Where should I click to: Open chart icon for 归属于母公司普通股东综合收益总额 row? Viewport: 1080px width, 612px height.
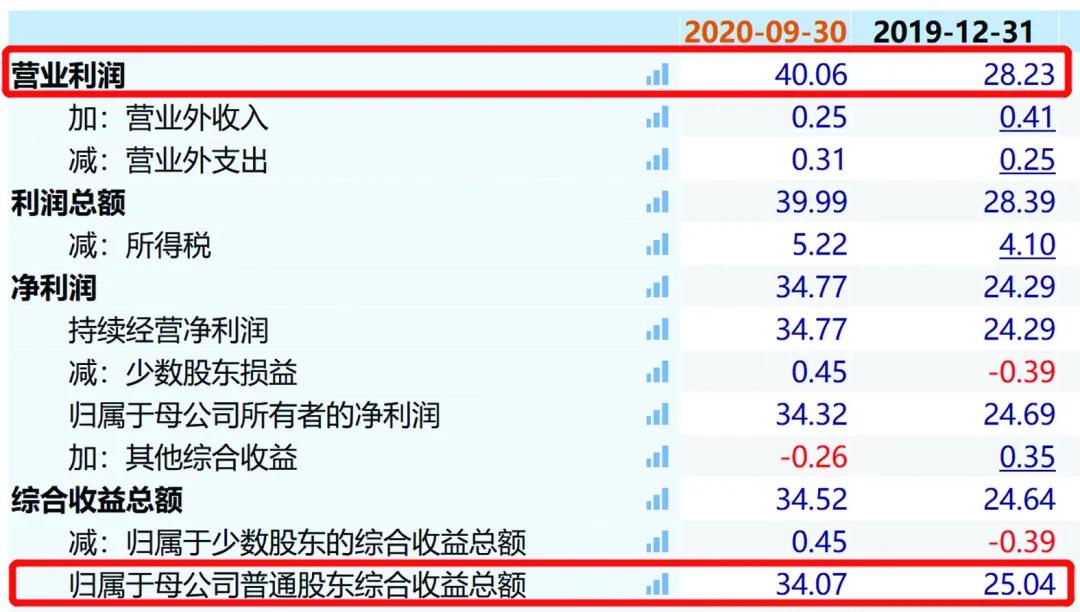[x=657, y=585]
